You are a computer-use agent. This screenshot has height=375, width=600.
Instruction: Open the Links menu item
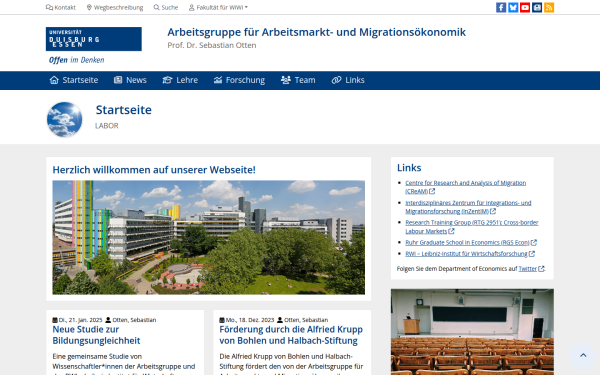coord(348,80)
